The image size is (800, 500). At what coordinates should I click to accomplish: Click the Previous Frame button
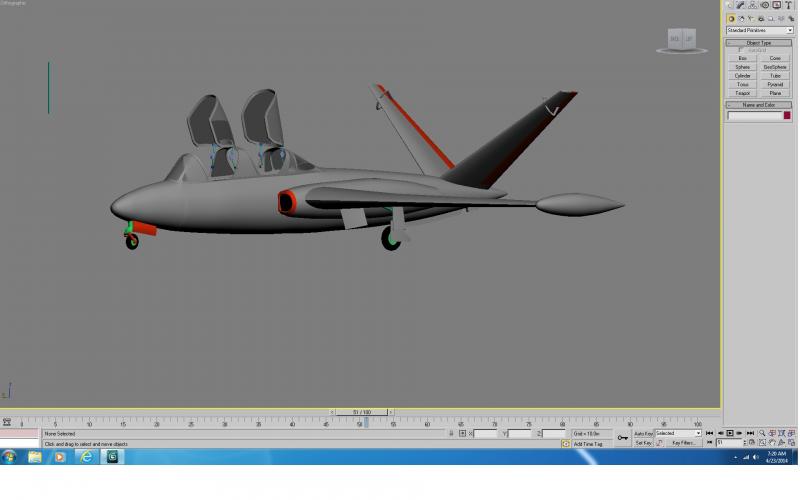720,433
